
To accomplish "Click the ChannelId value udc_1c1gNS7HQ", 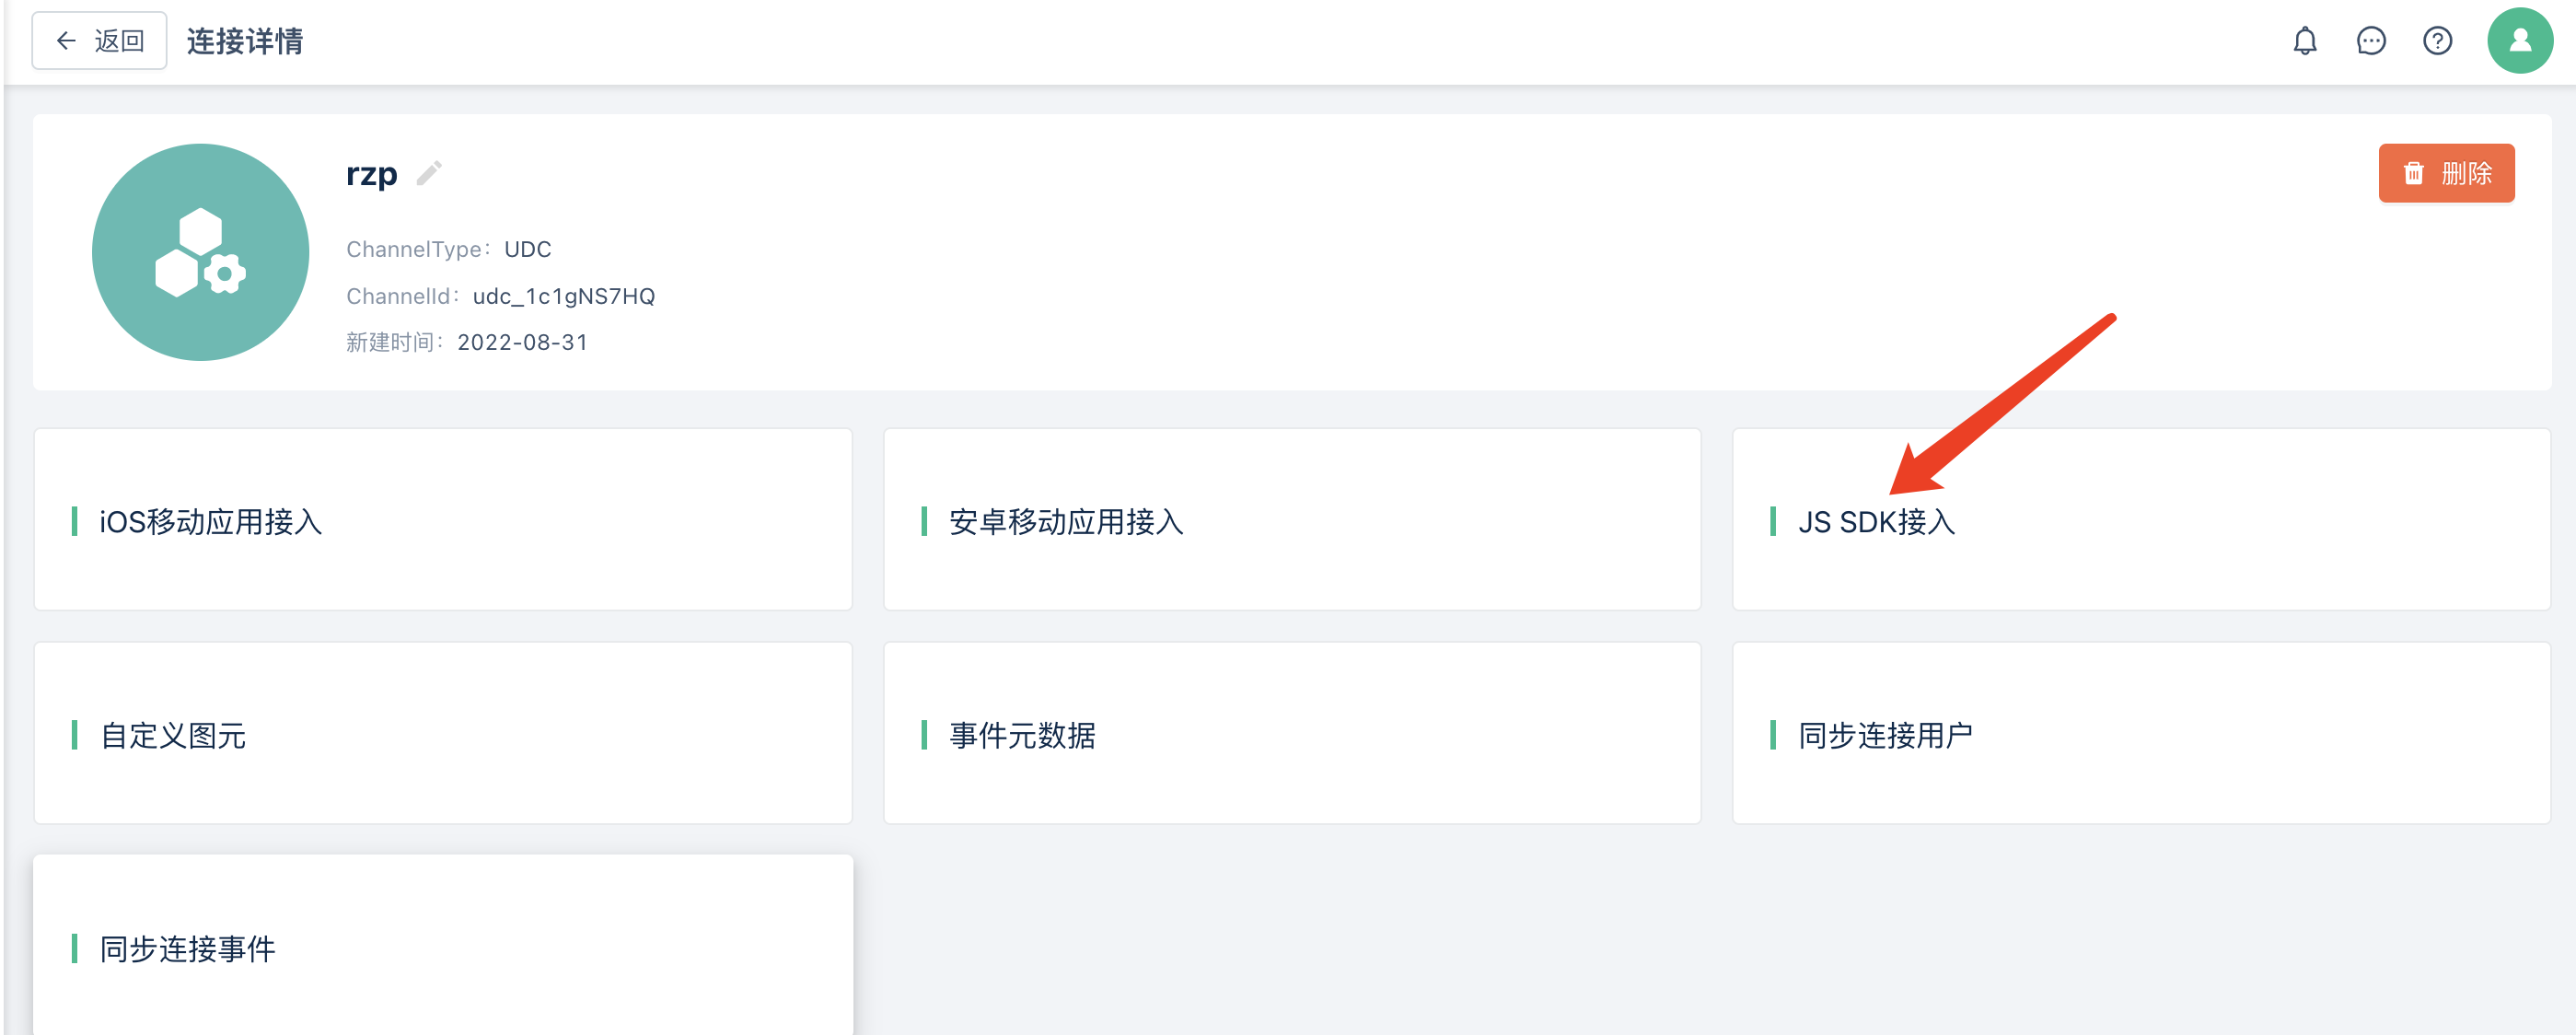I will [564, 296].
